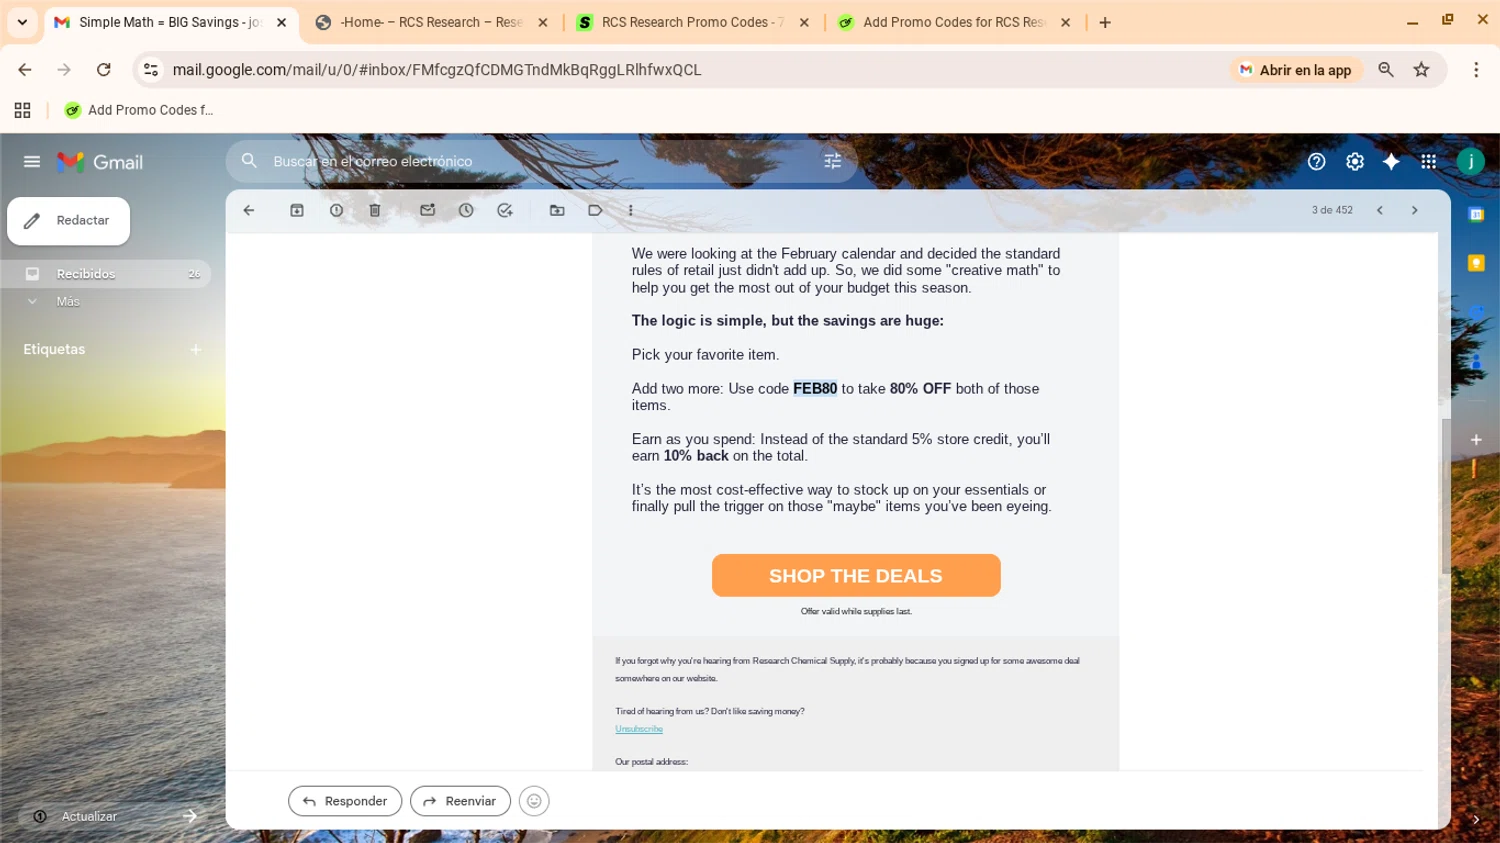Open the tab search dropdown arrow
The image size is (1500, 843).
click(x=22, y=22)
